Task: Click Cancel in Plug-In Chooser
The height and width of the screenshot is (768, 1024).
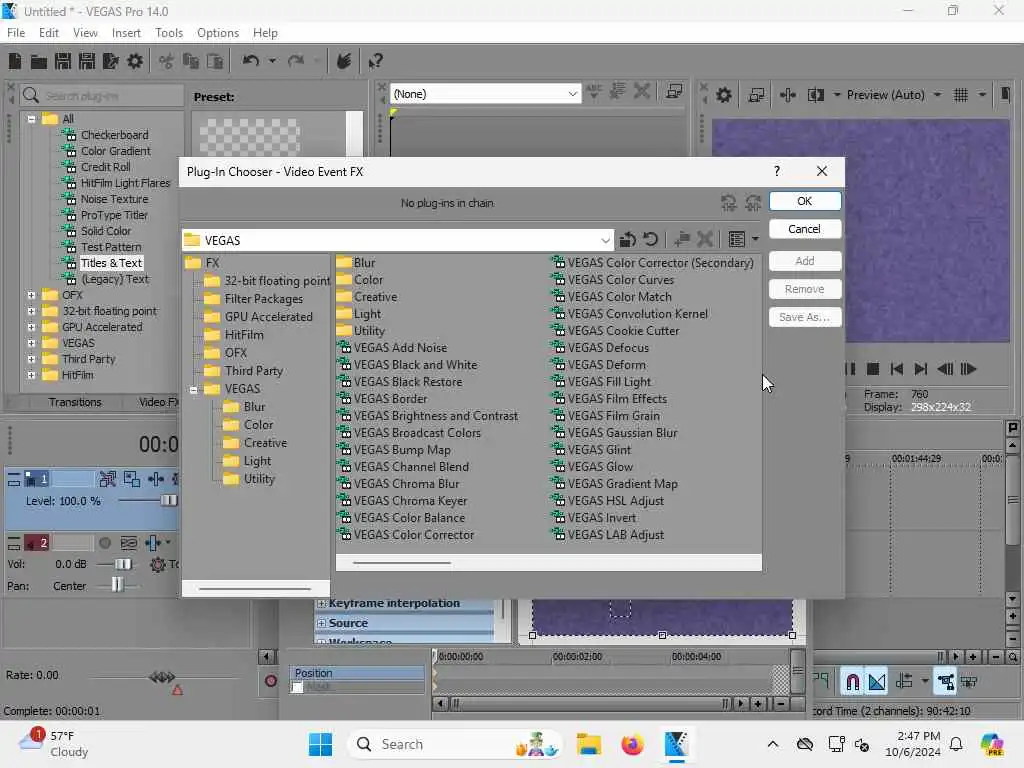Action: point(805,229)
